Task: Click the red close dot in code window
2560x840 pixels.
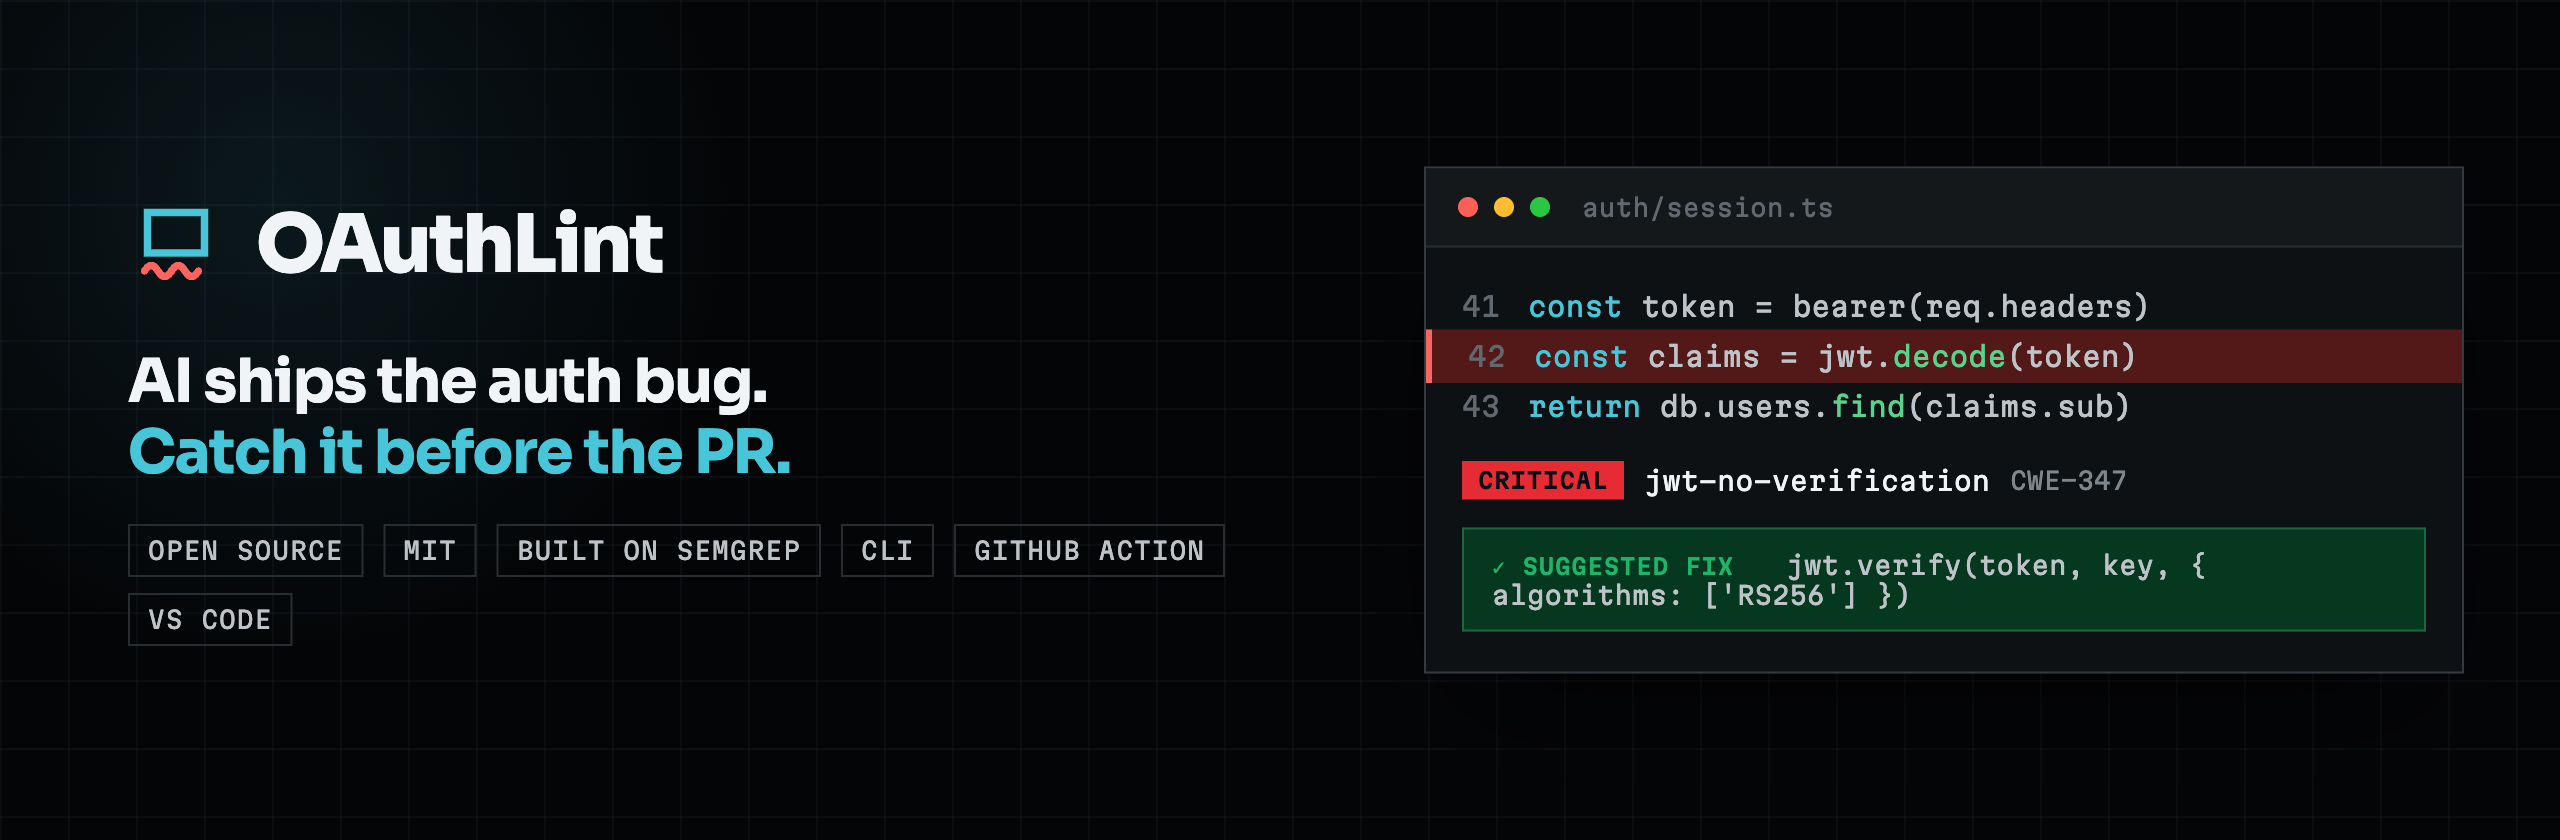Action: [x=1468, y=207]
